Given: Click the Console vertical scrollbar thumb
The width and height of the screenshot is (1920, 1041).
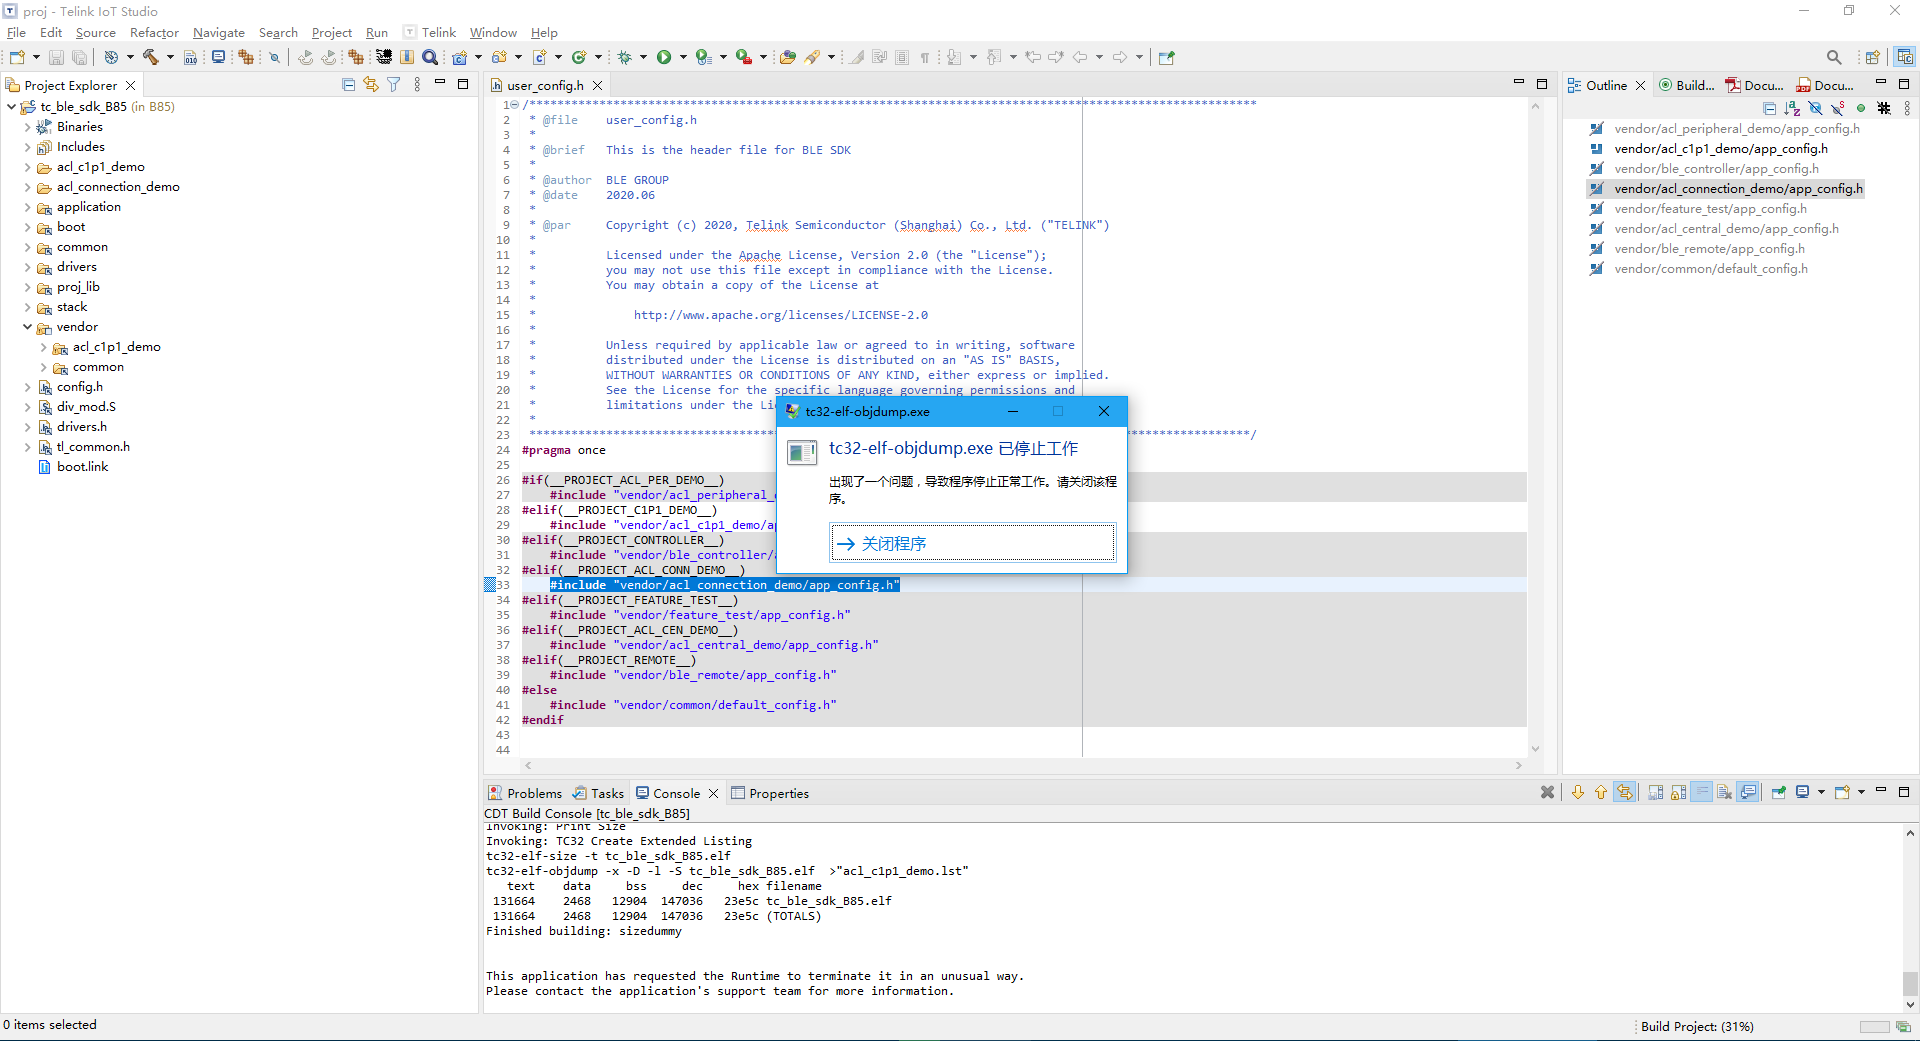Looking at the screenshot, I should 1910,984.
